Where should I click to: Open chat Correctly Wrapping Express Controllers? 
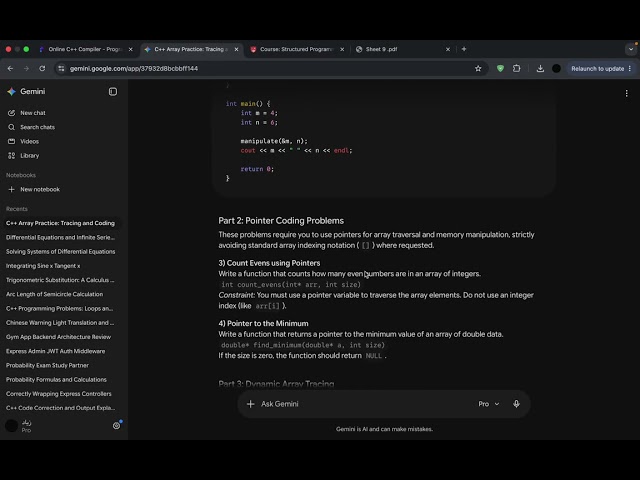click(59, 394)
